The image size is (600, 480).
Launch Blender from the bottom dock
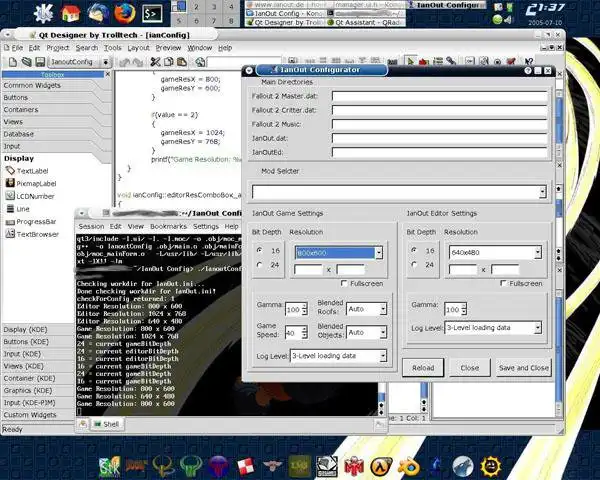click(409, 467)
